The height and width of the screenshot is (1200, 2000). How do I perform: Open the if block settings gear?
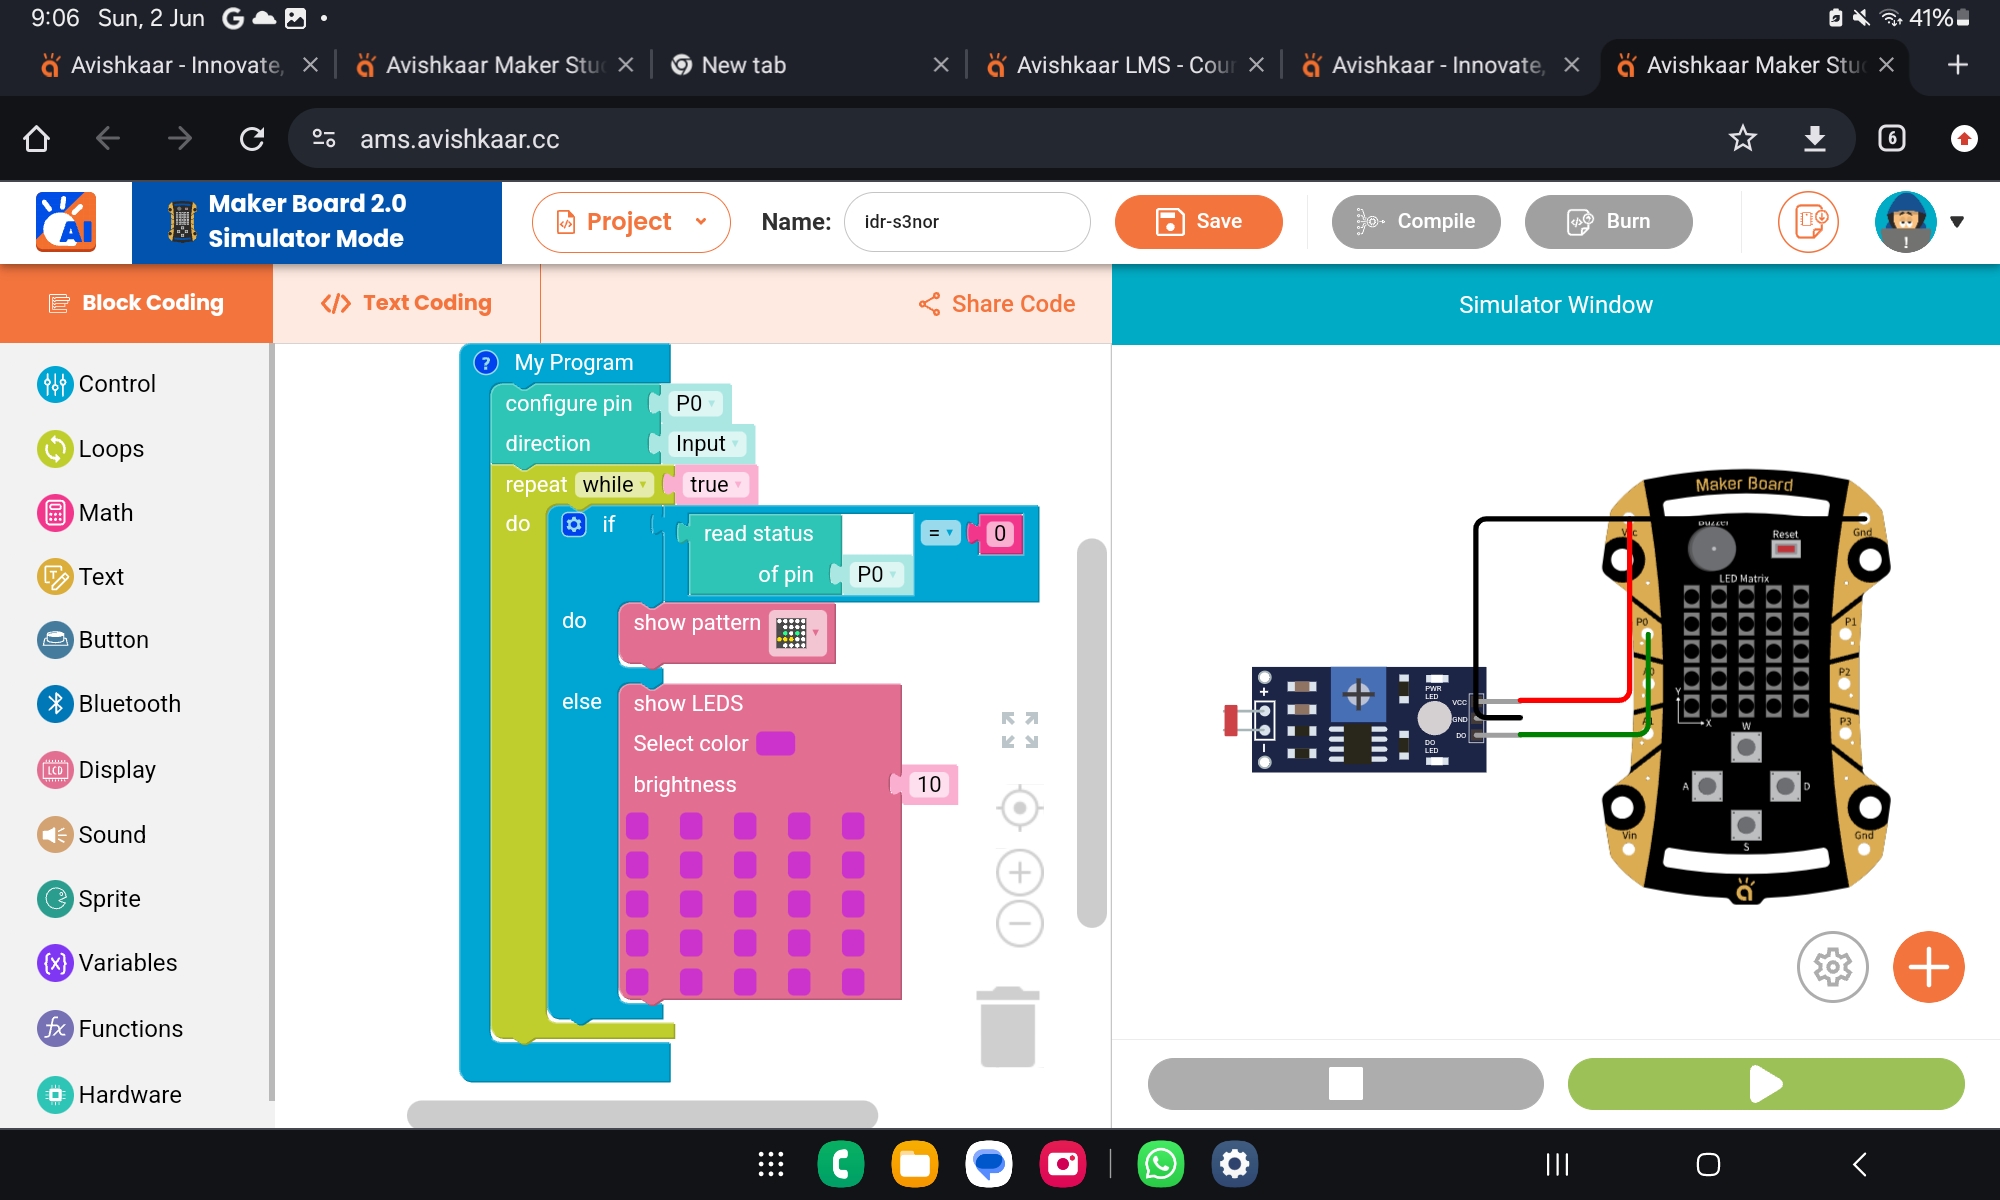(x=574, y=524)
